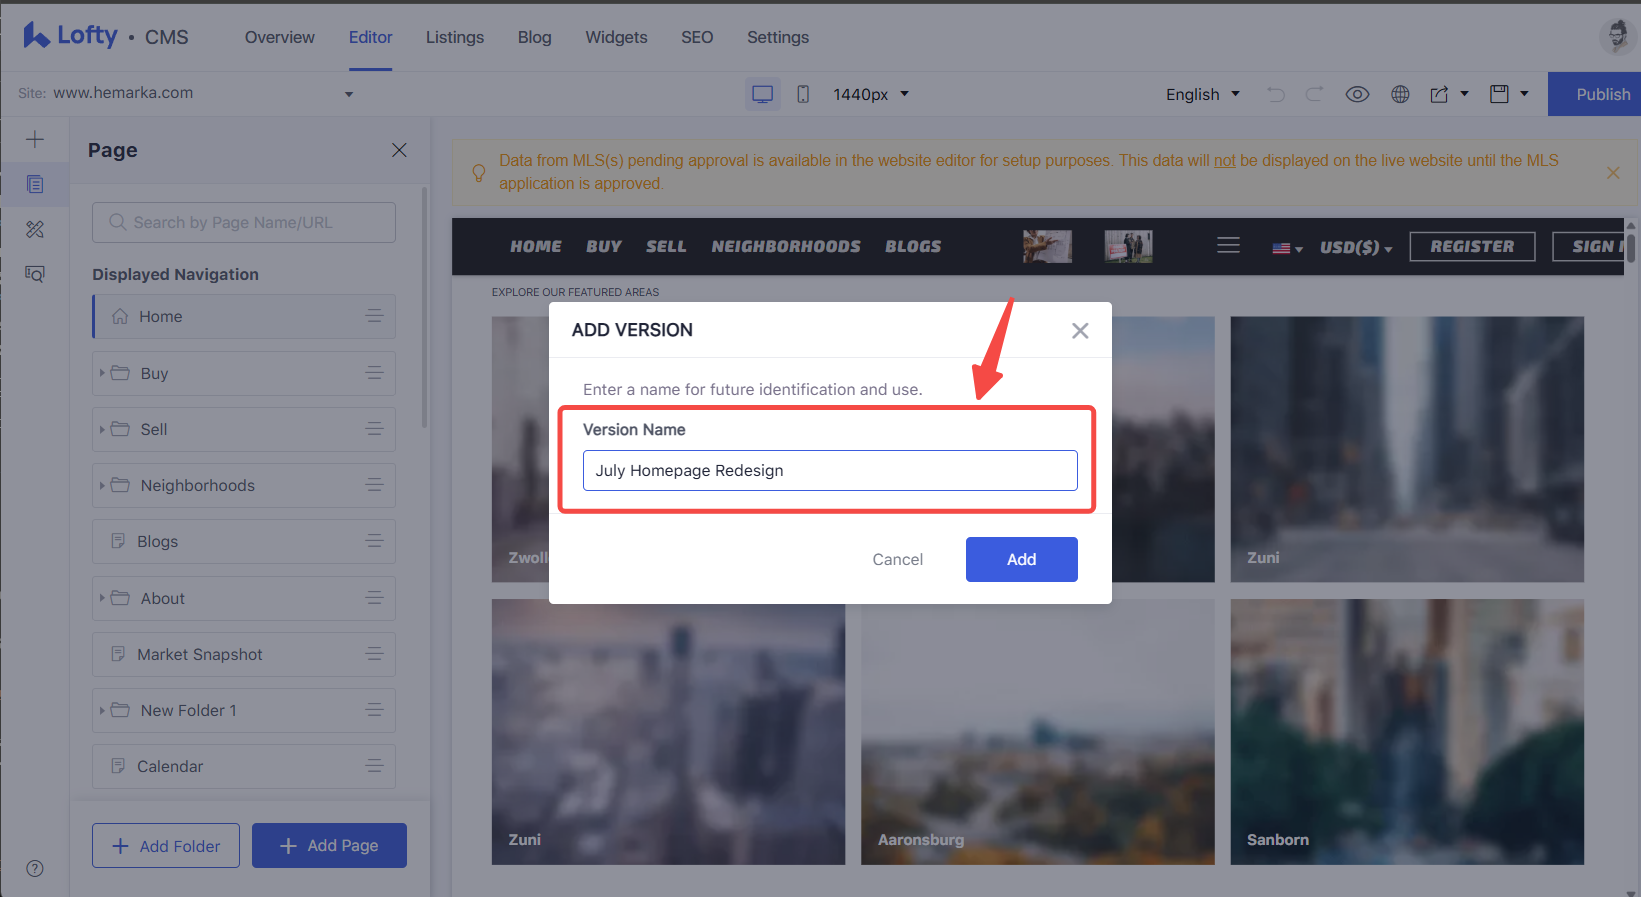
Task: Open the flag country selector
Action: tap(1287, 248)
